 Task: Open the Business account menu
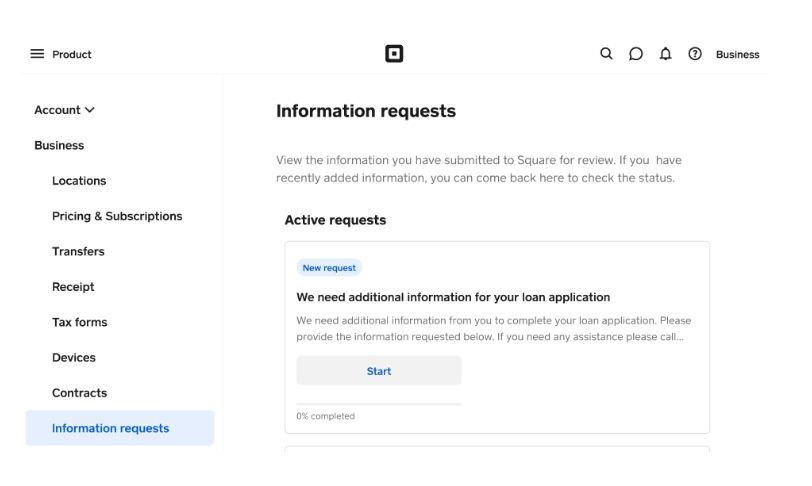(x=737, y=55)
